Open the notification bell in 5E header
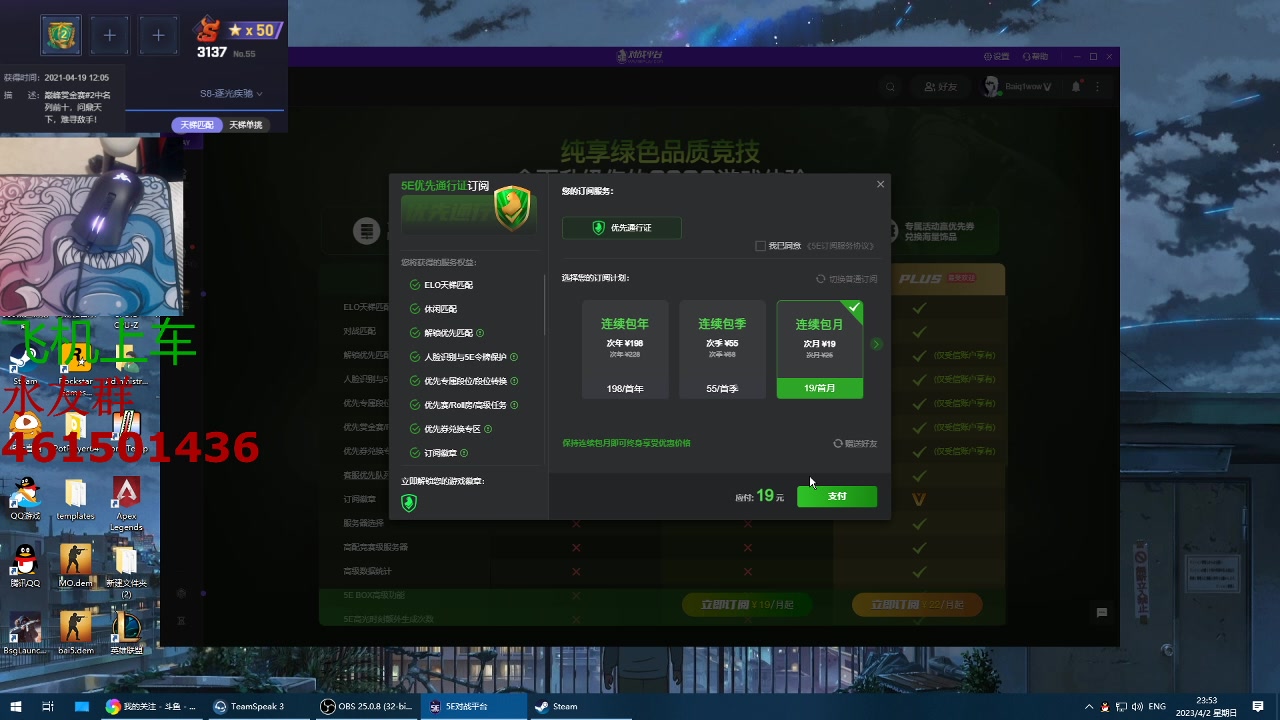Viewport: 1280px width, 720px height. click(1076, 87)
